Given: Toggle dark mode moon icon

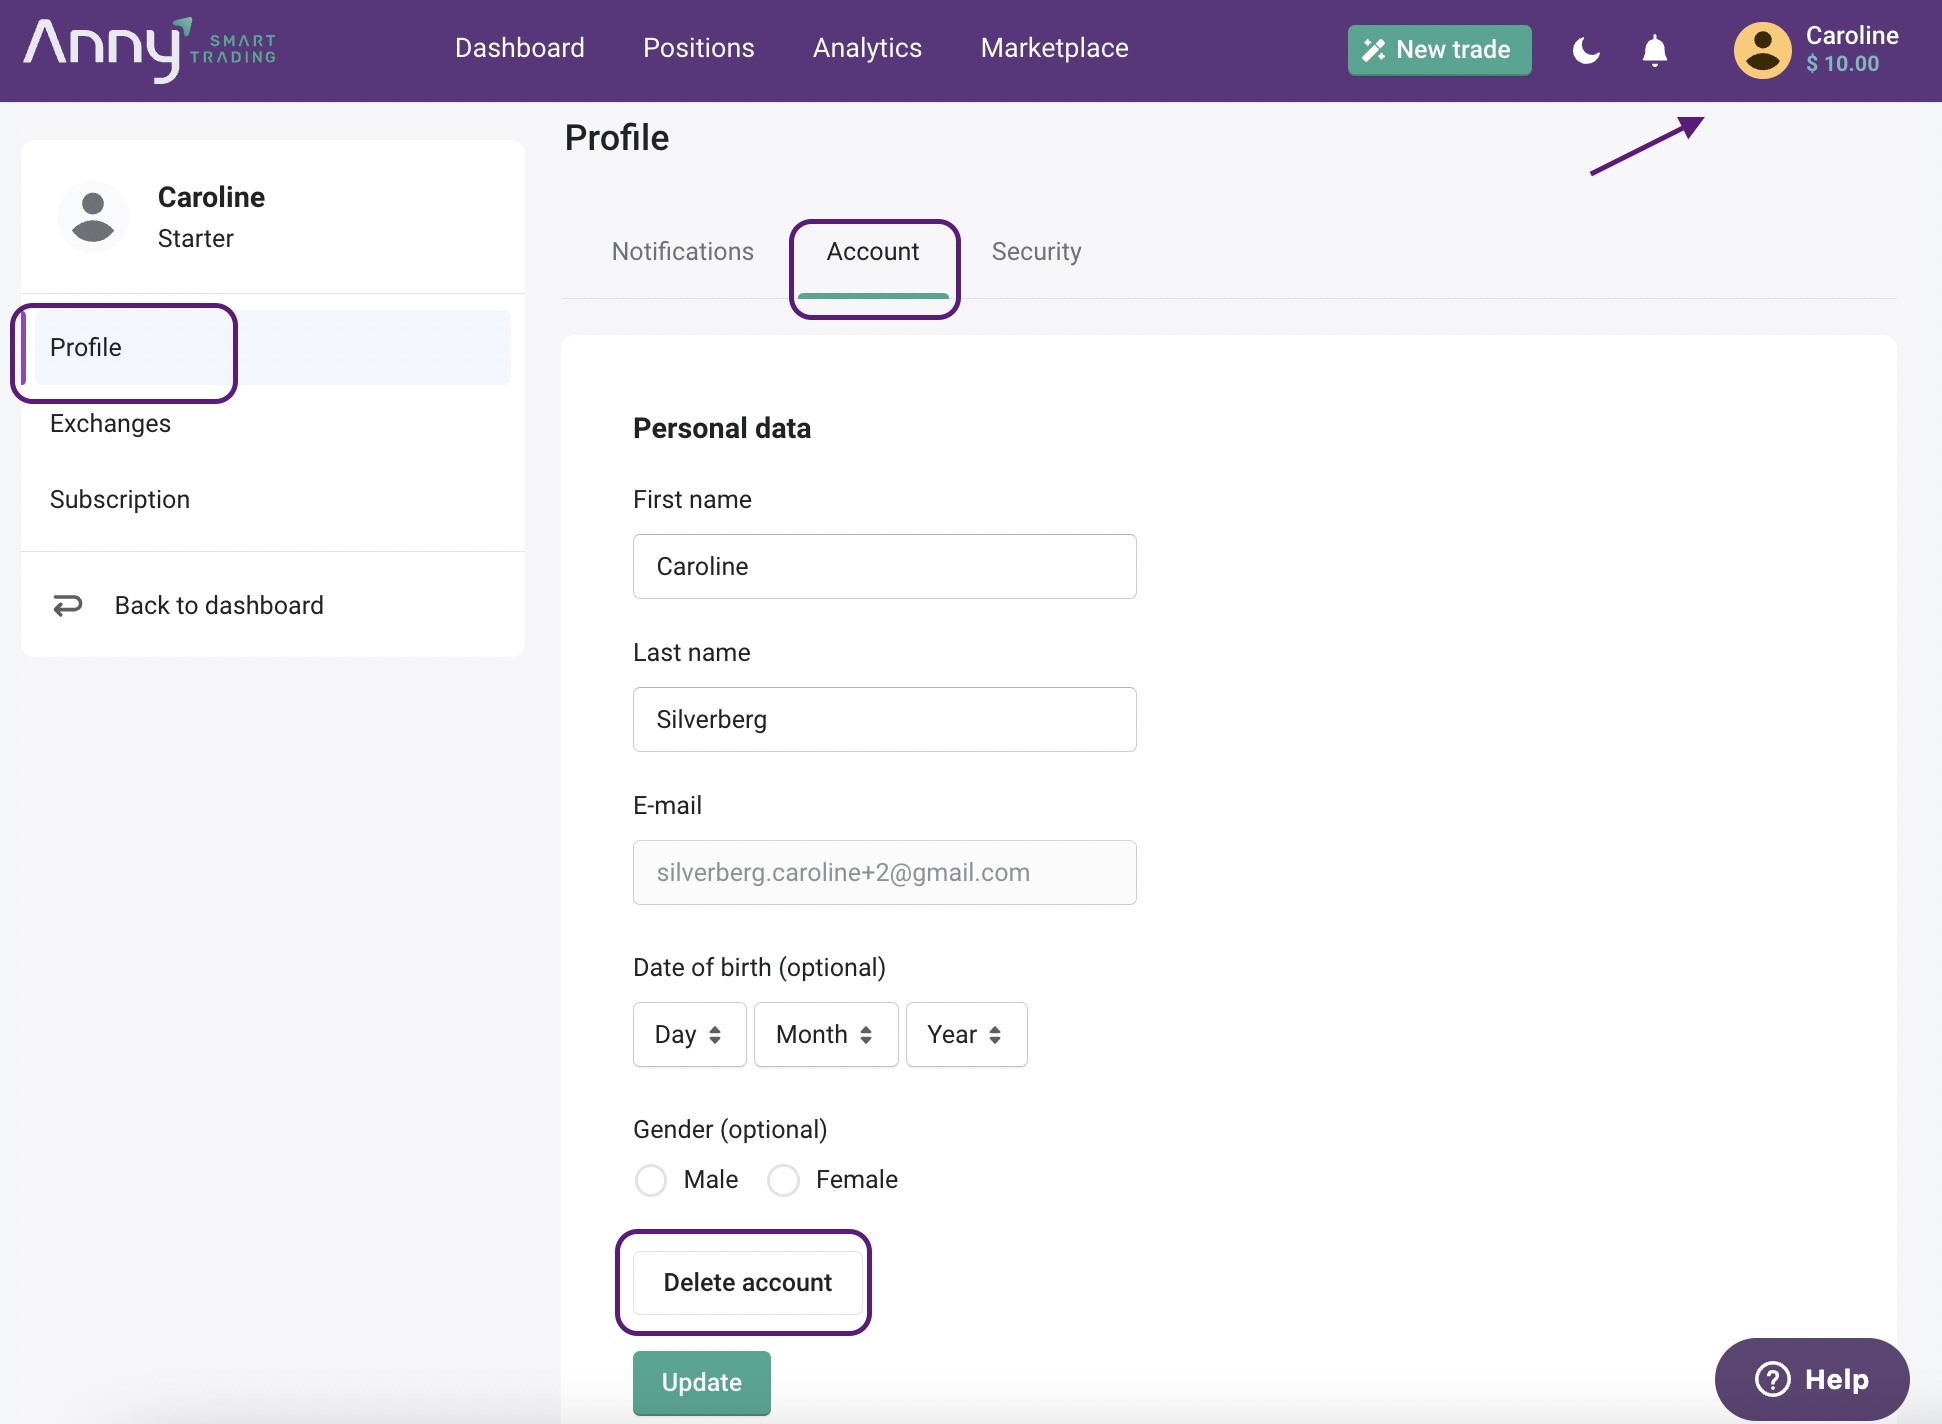Looking at the screenshot, I should click(1586, 50).
